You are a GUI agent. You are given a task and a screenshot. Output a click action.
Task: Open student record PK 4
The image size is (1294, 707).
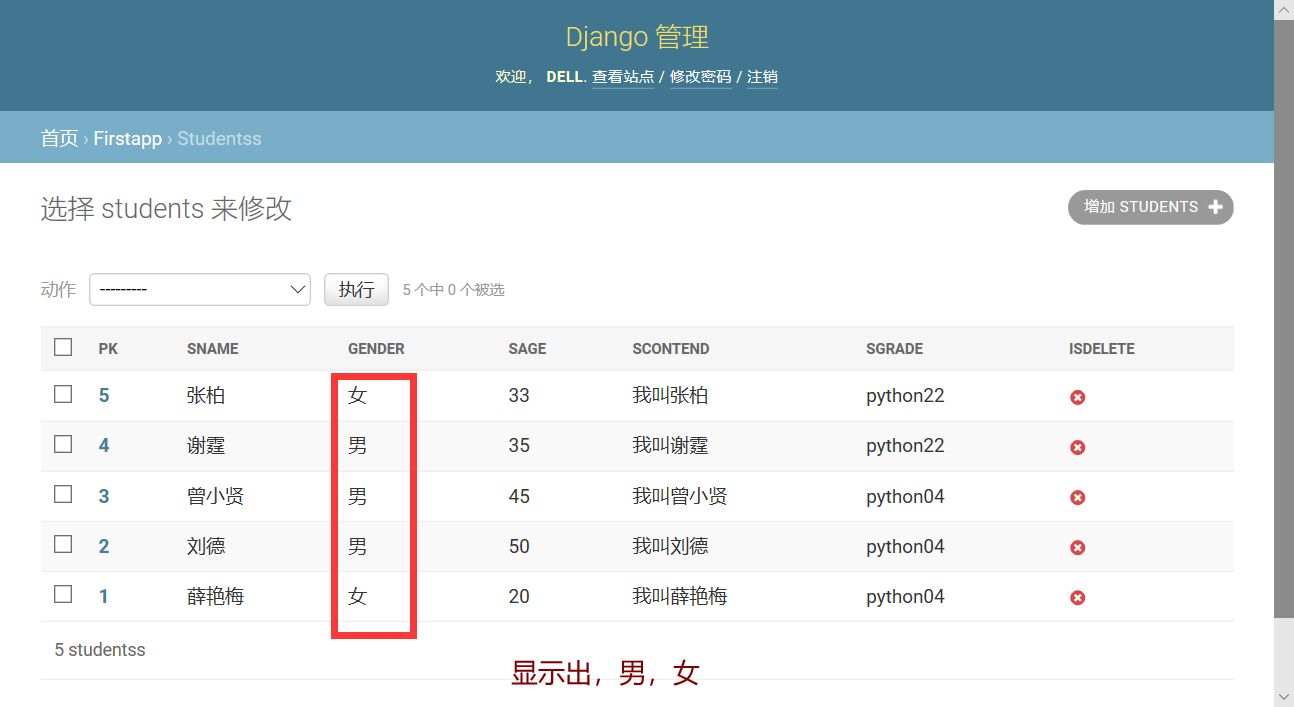[104, 446]
